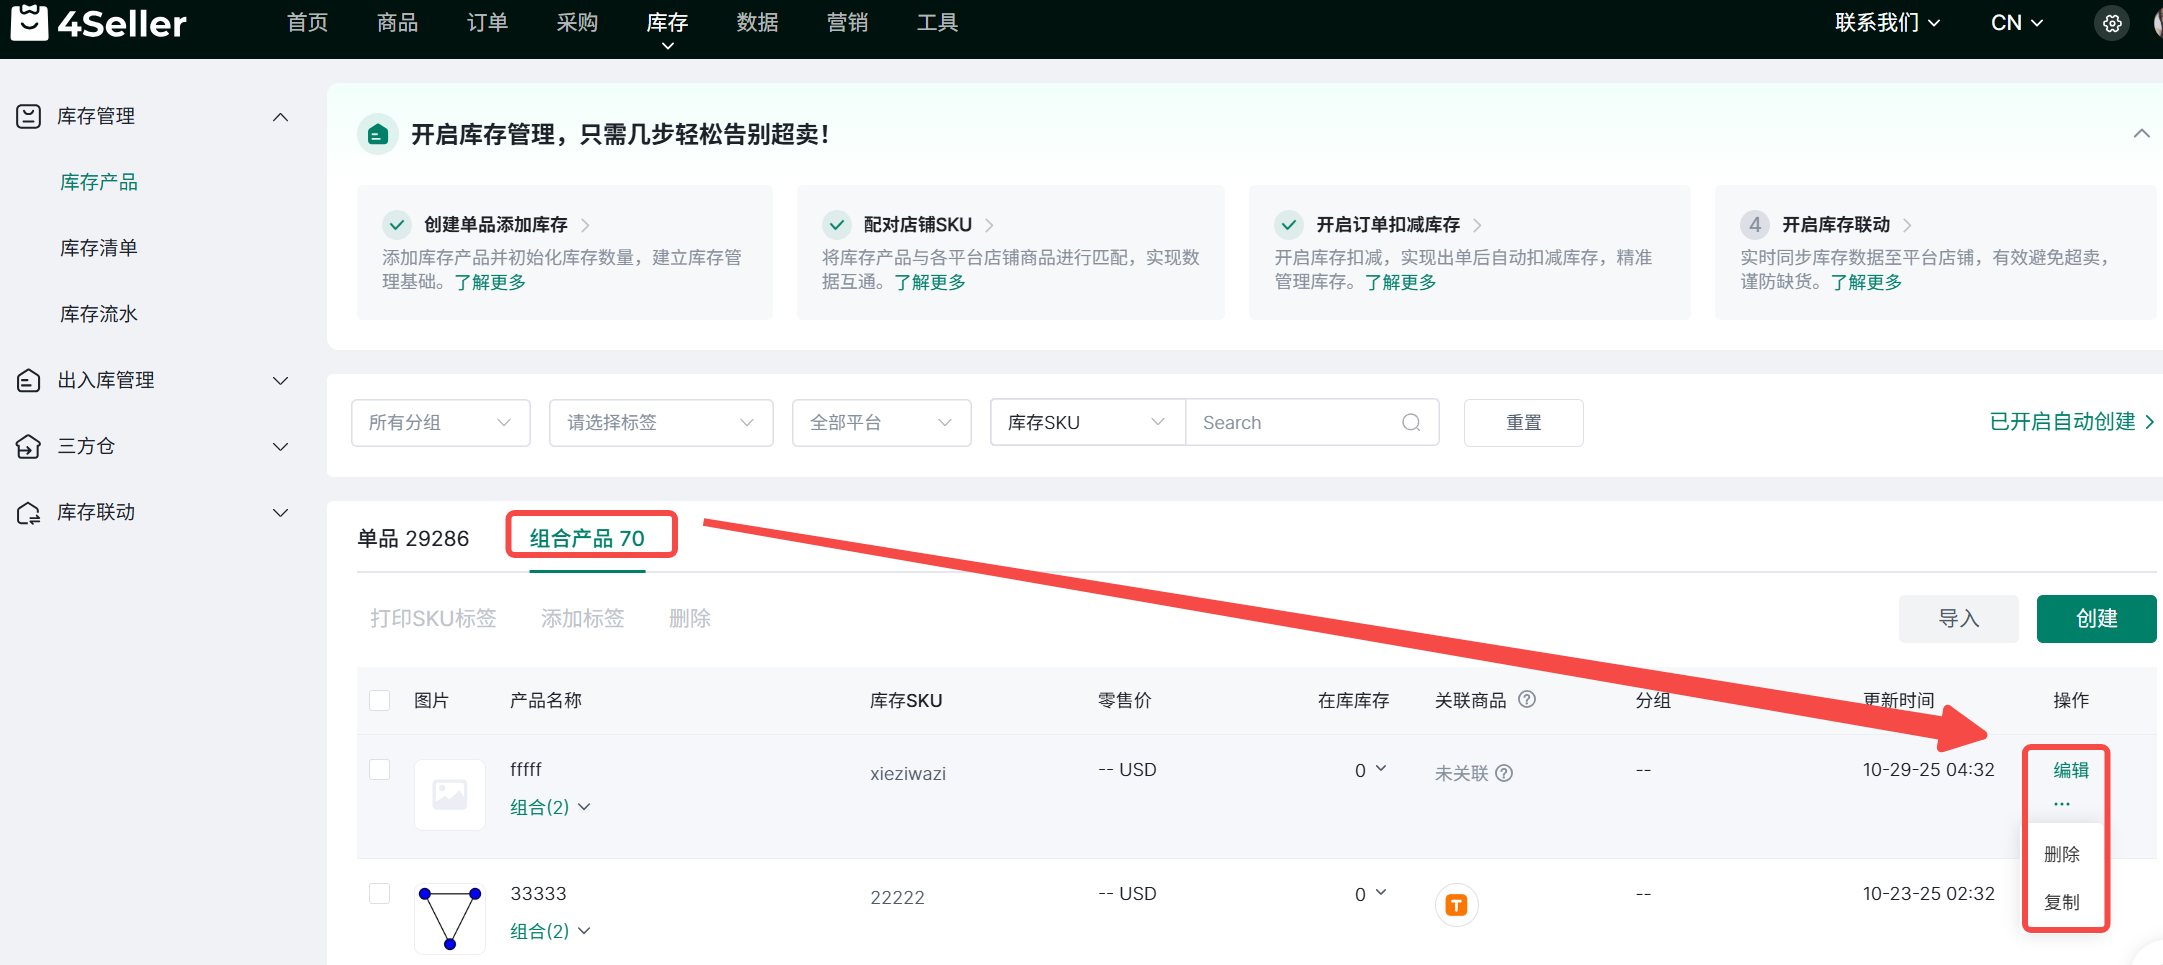2163x965 pixels.
Task: Click the 重置 reset button
Action: pos(1523,423)
